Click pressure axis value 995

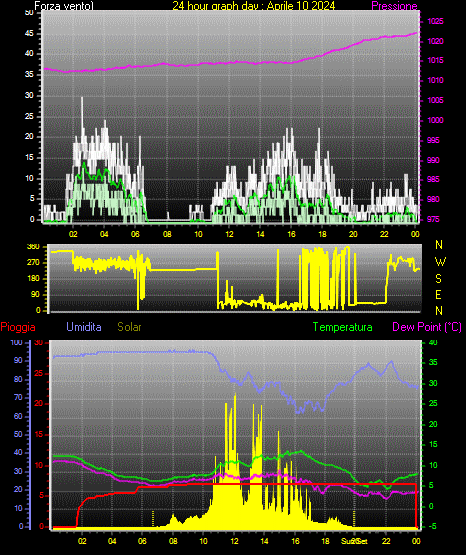click(x=433, y=141)
